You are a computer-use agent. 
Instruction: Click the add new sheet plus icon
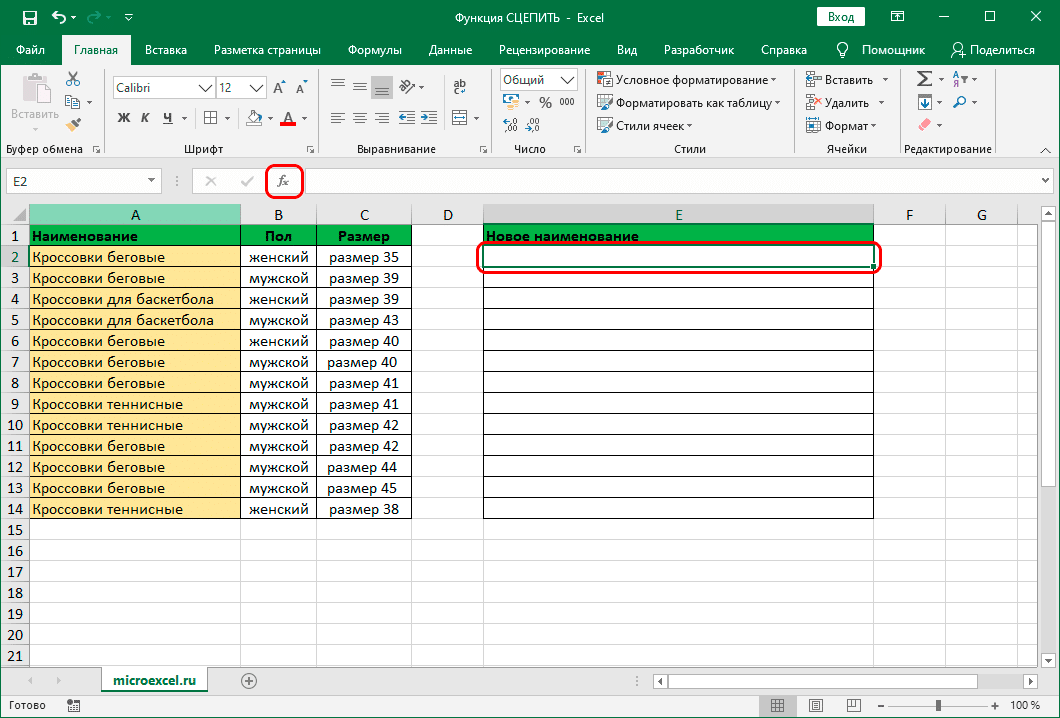coord(249,681)
